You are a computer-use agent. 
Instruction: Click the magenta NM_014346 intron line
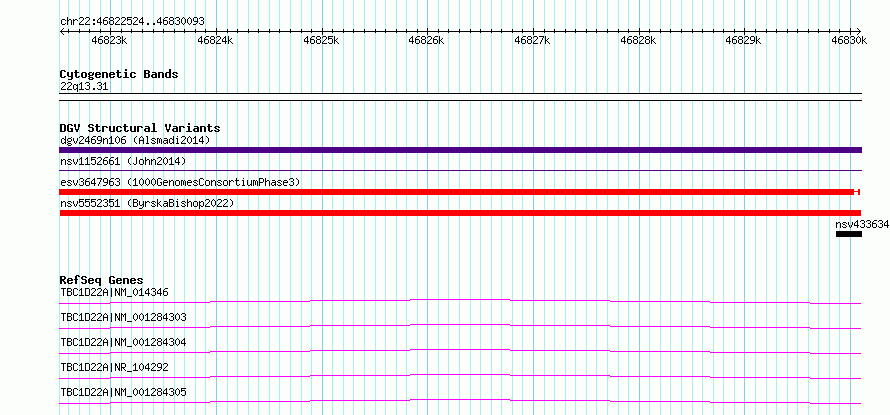460,301
